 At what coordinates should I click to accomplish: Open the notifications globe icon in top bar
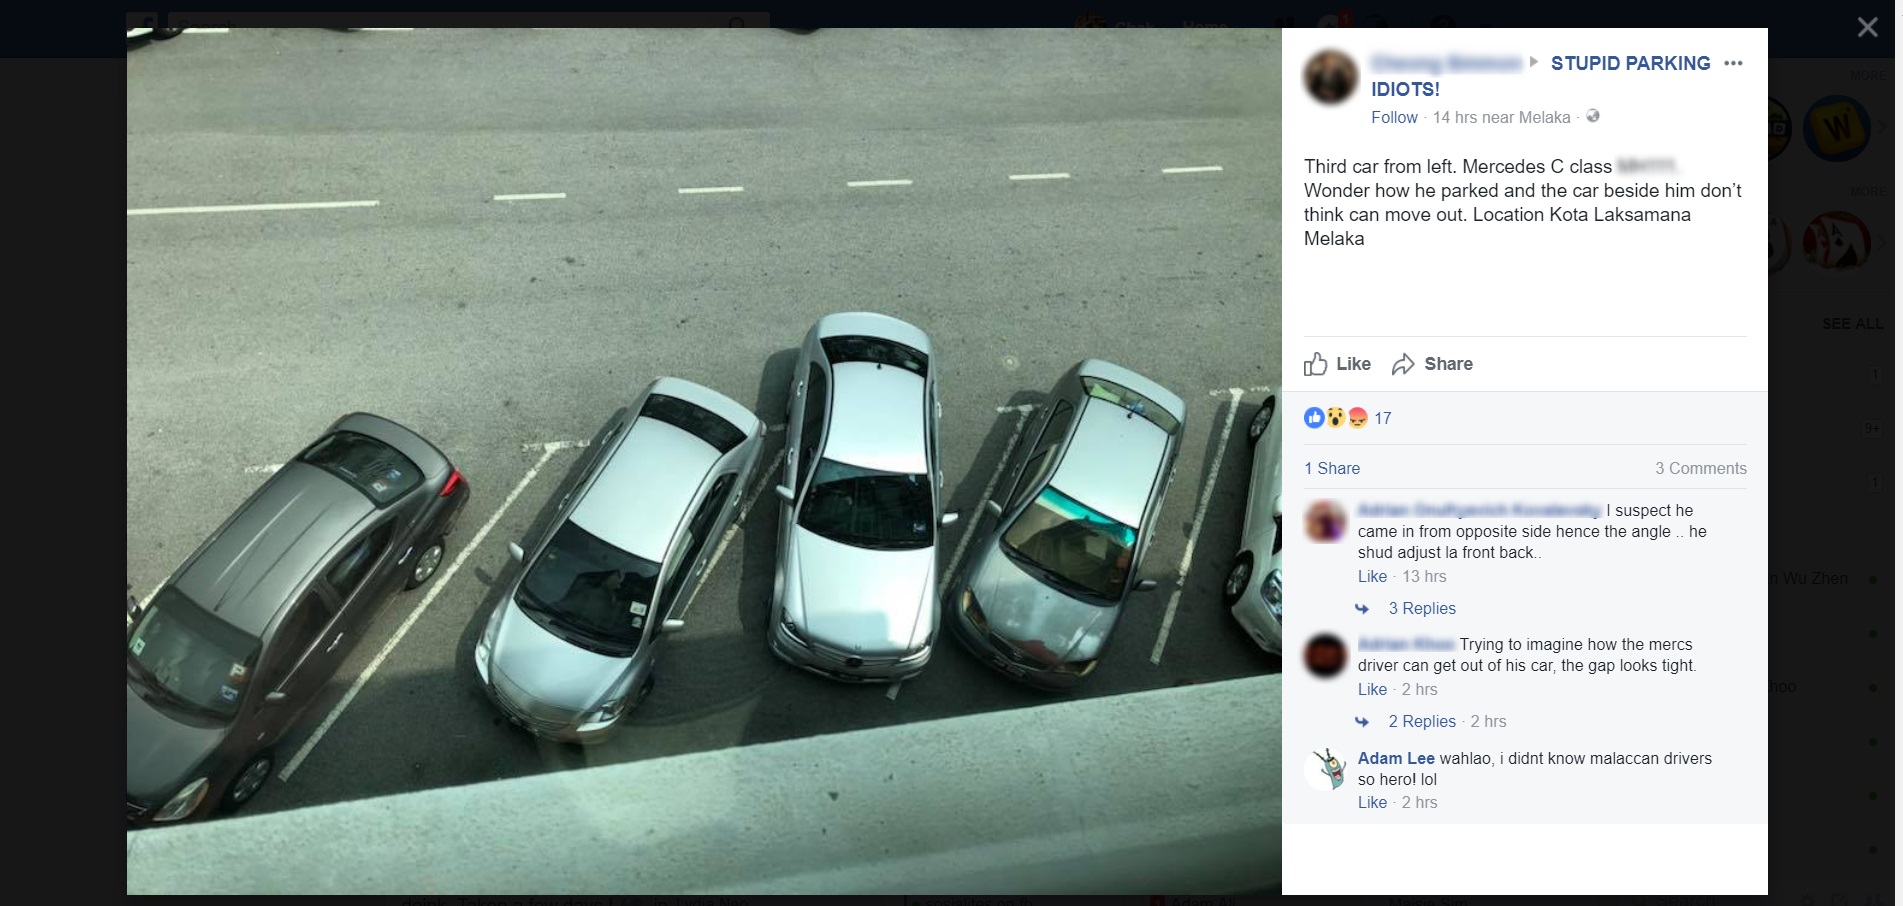point(1375,22)
